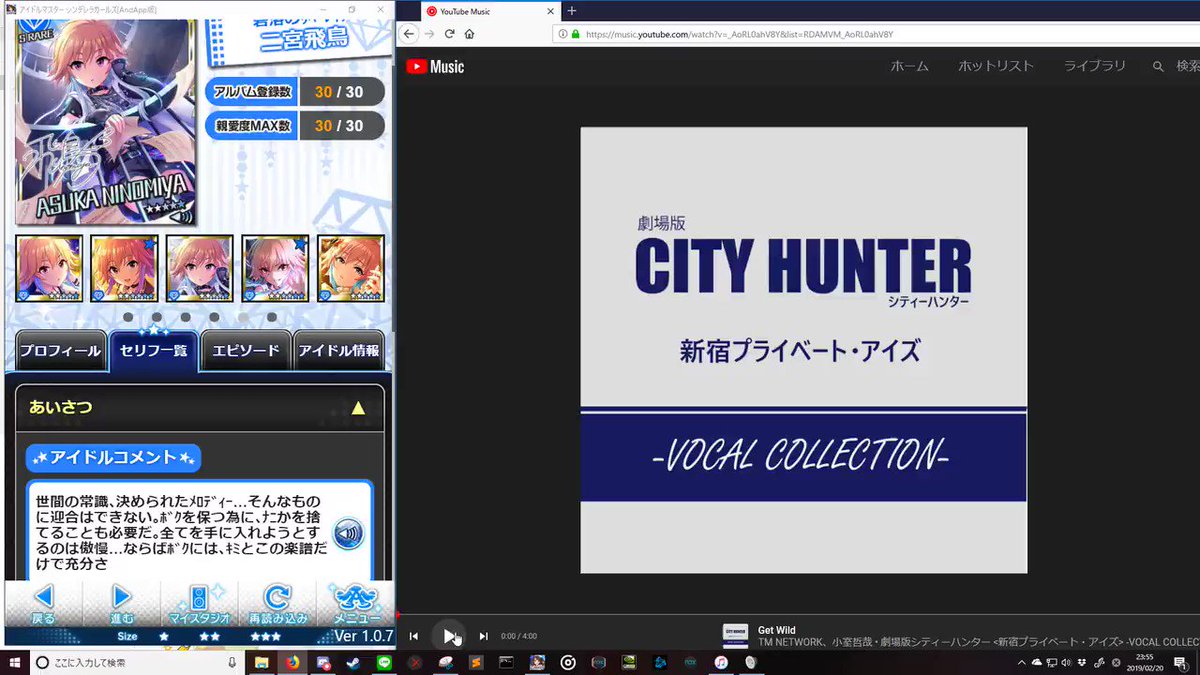Open LINE from the taskbar
The image size is (1200, 675).
pyautogui.click(x=384, y=662)
